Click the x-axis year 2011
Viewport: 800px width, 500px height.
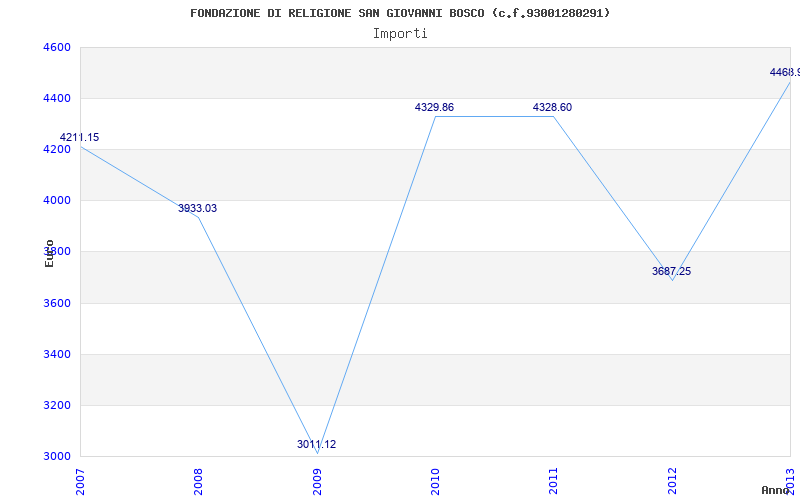tap(554, 482)
